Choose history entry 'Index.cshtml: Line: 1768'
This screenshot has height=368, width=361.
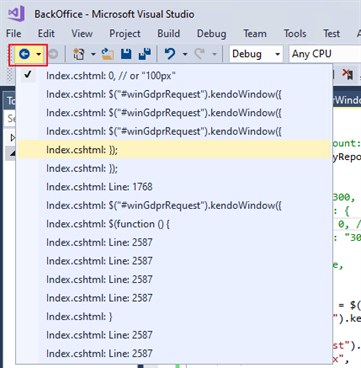coord(175,187)
